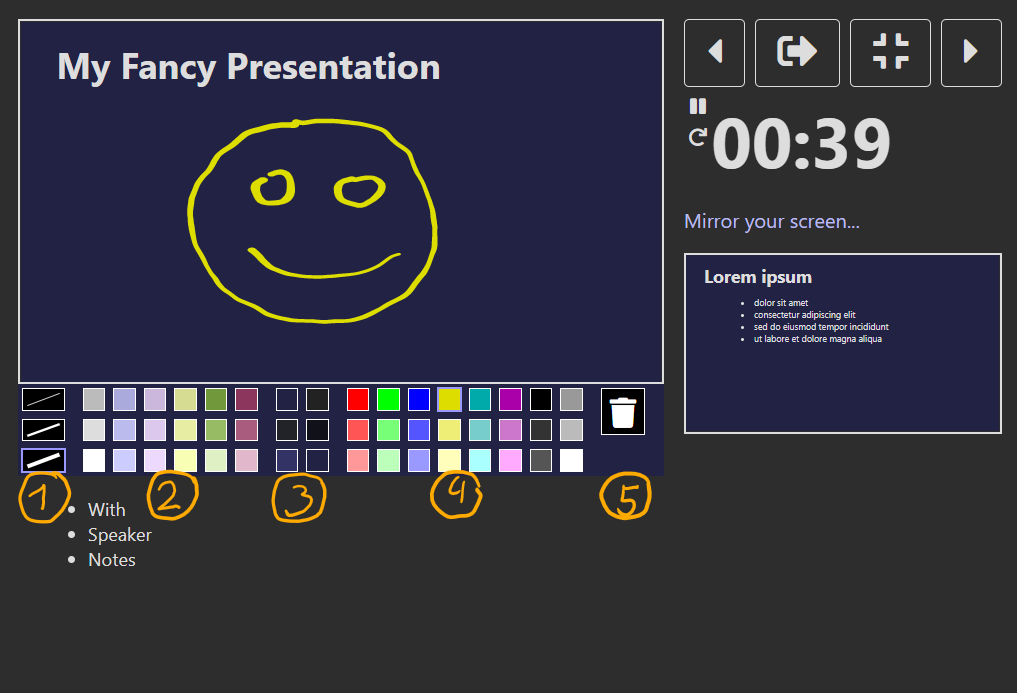
Task: Pause the presentation timer
Action: [697, 105]
